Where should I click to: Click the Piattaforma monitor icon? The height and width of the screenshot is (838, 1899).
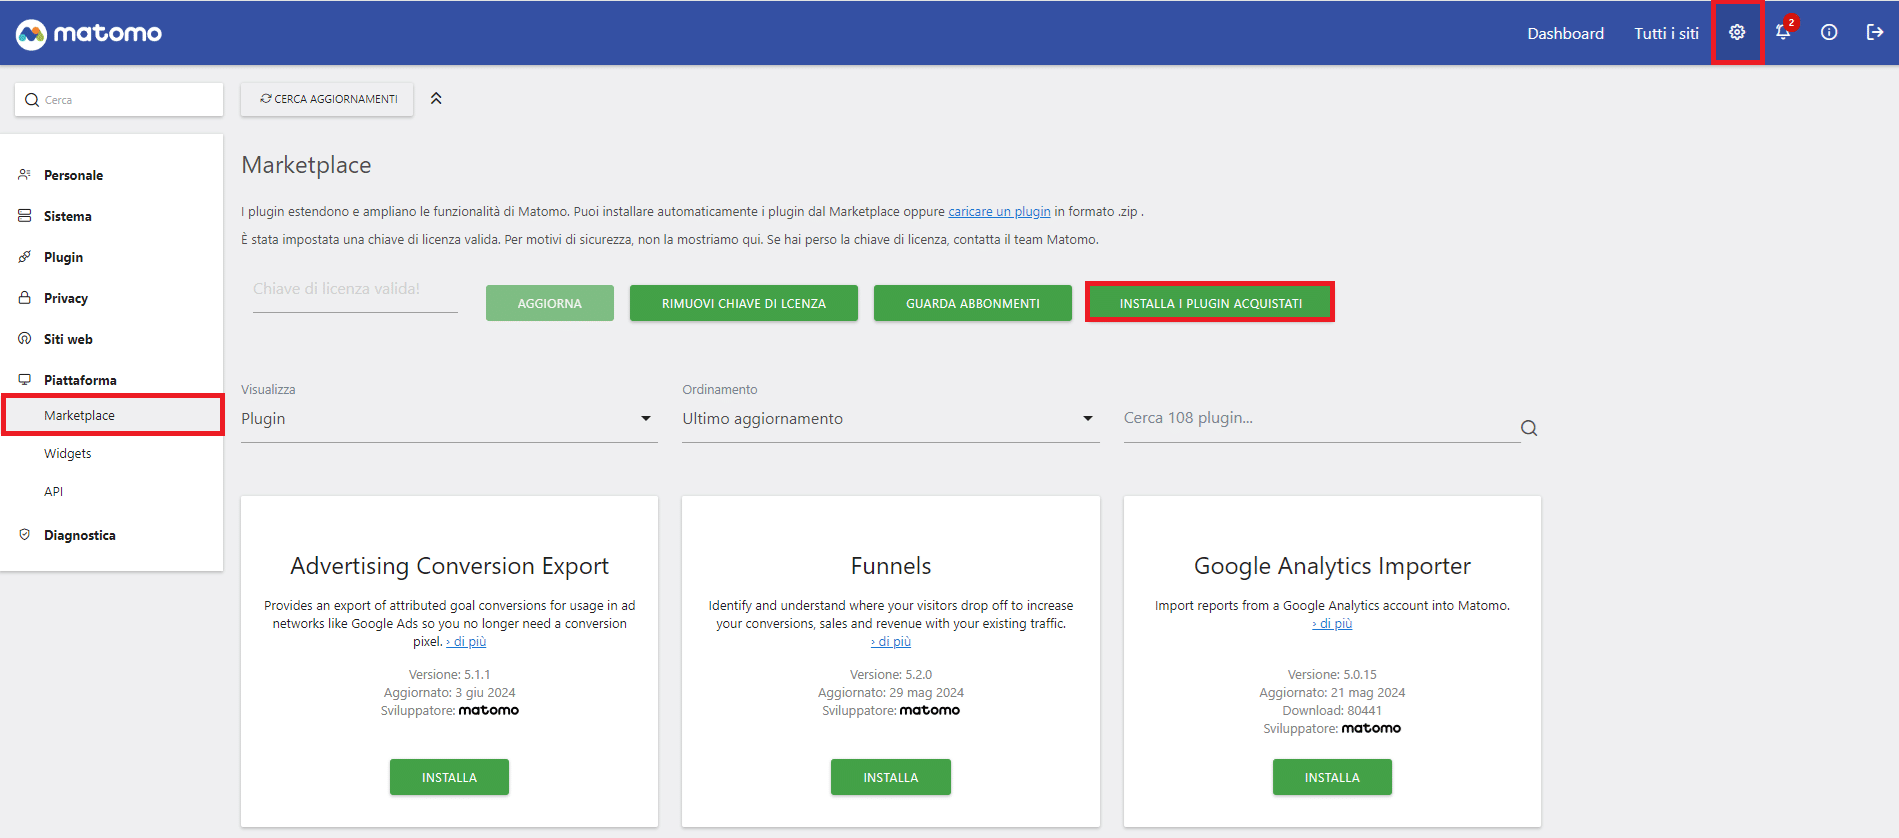click(25, 380)
